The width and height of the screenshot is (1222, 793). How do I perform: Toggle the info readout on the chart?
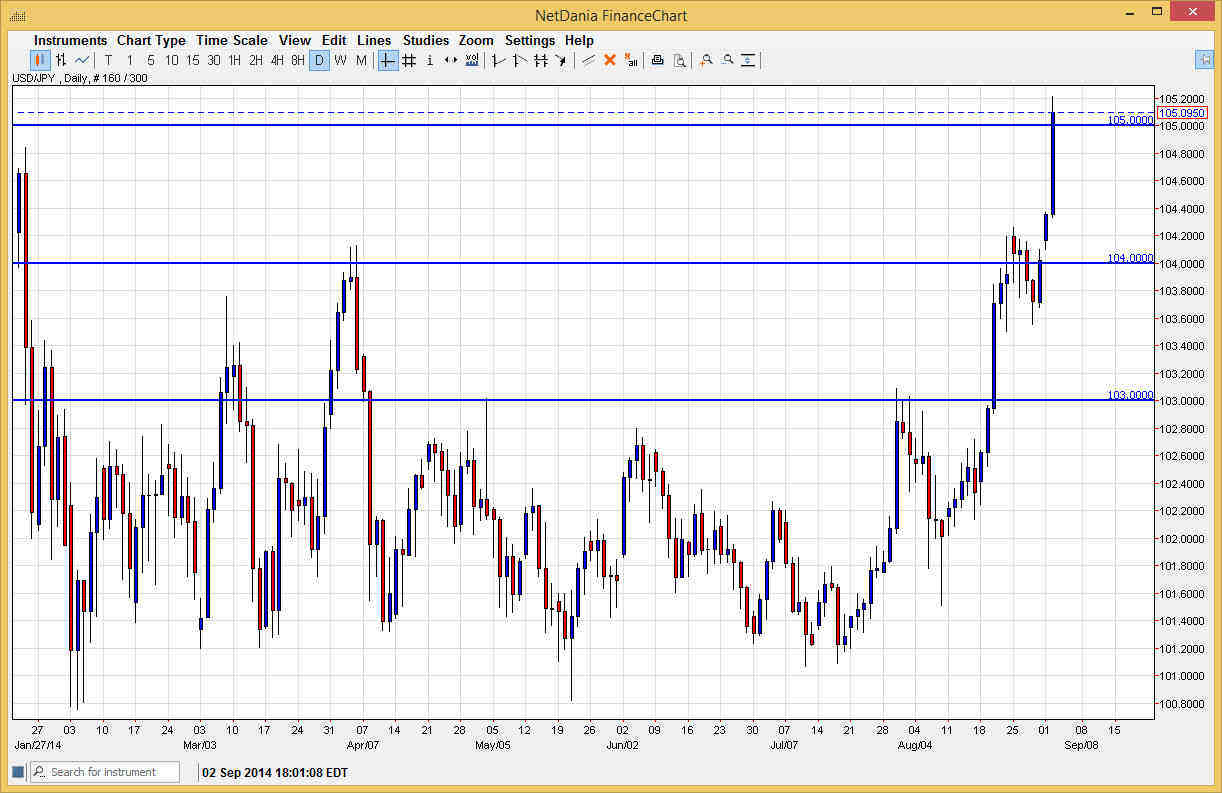(x=429, y=60)
